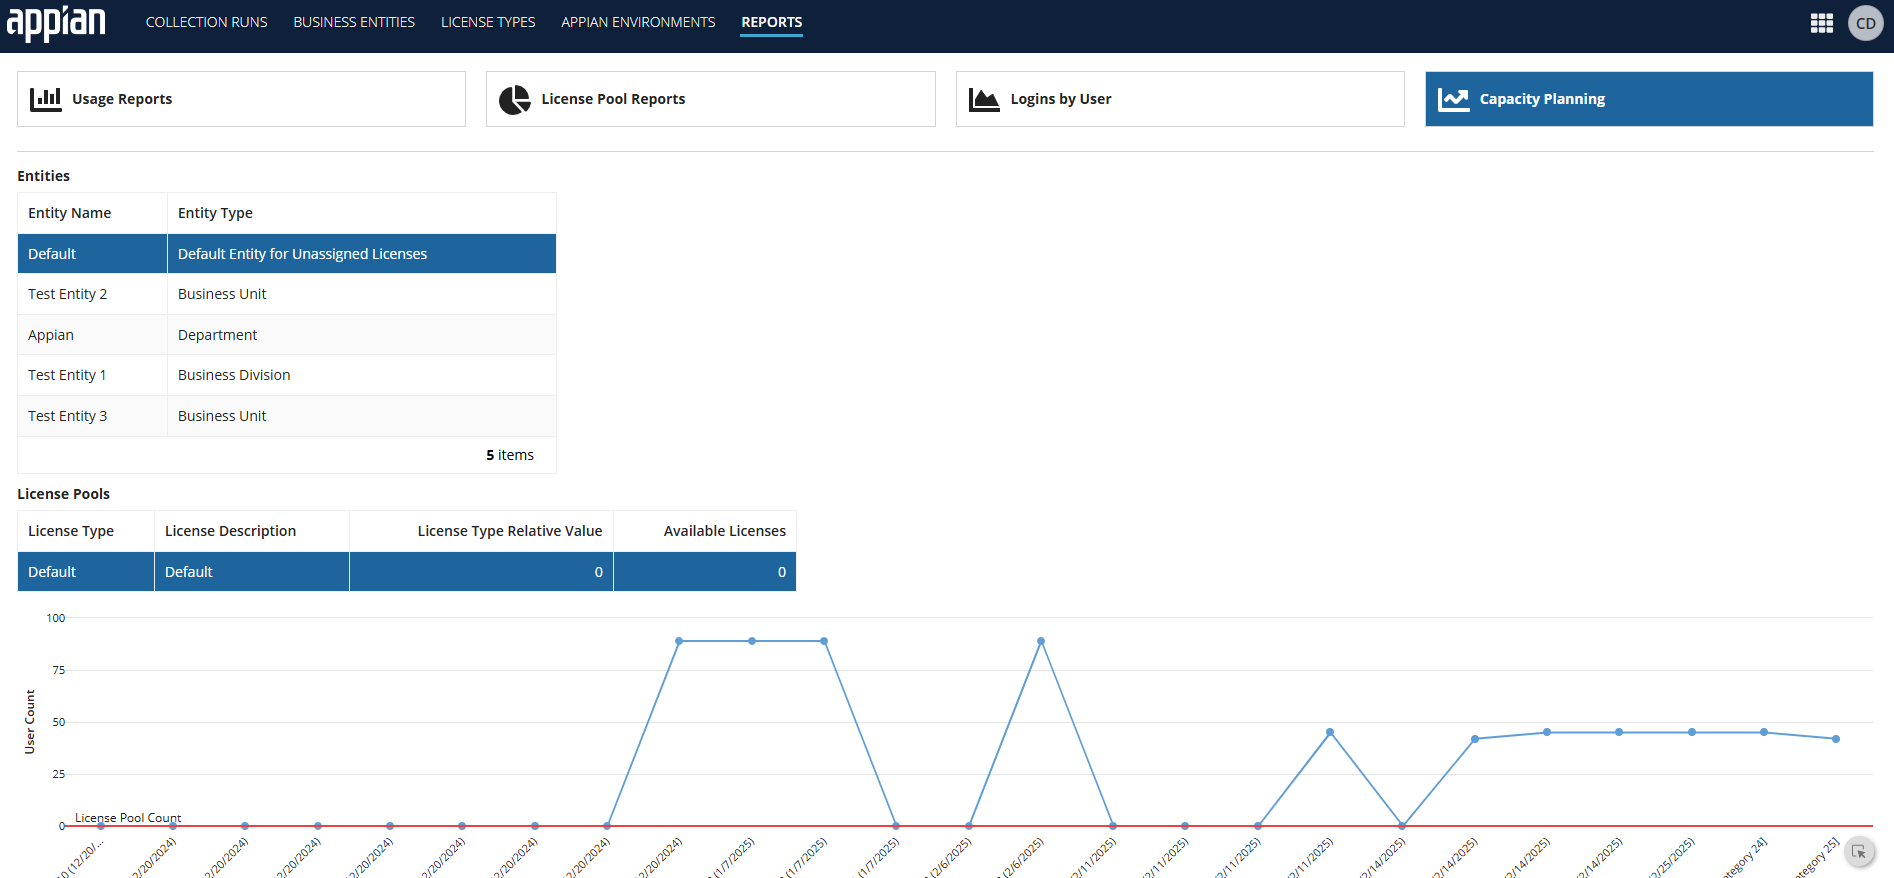Open the app navigation grid icon
This screenshot has height=878, width=1894.
pyautogui.click(x=1821, y=23)
